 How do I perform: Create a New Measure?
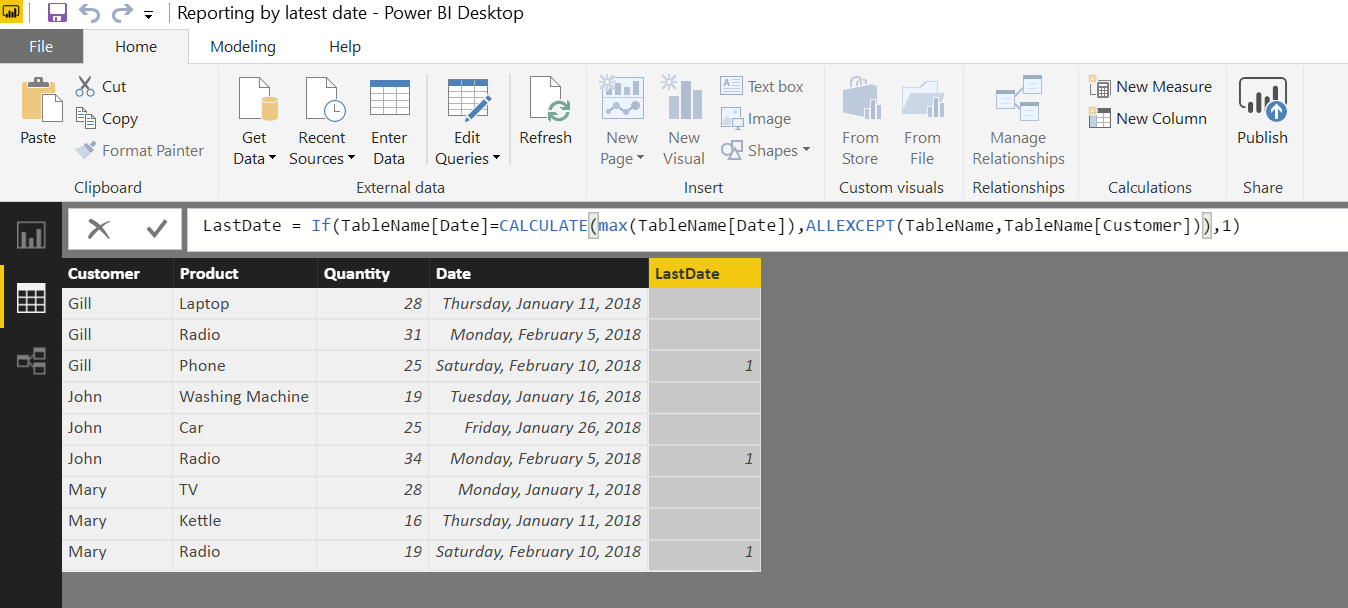point(1151,87)
